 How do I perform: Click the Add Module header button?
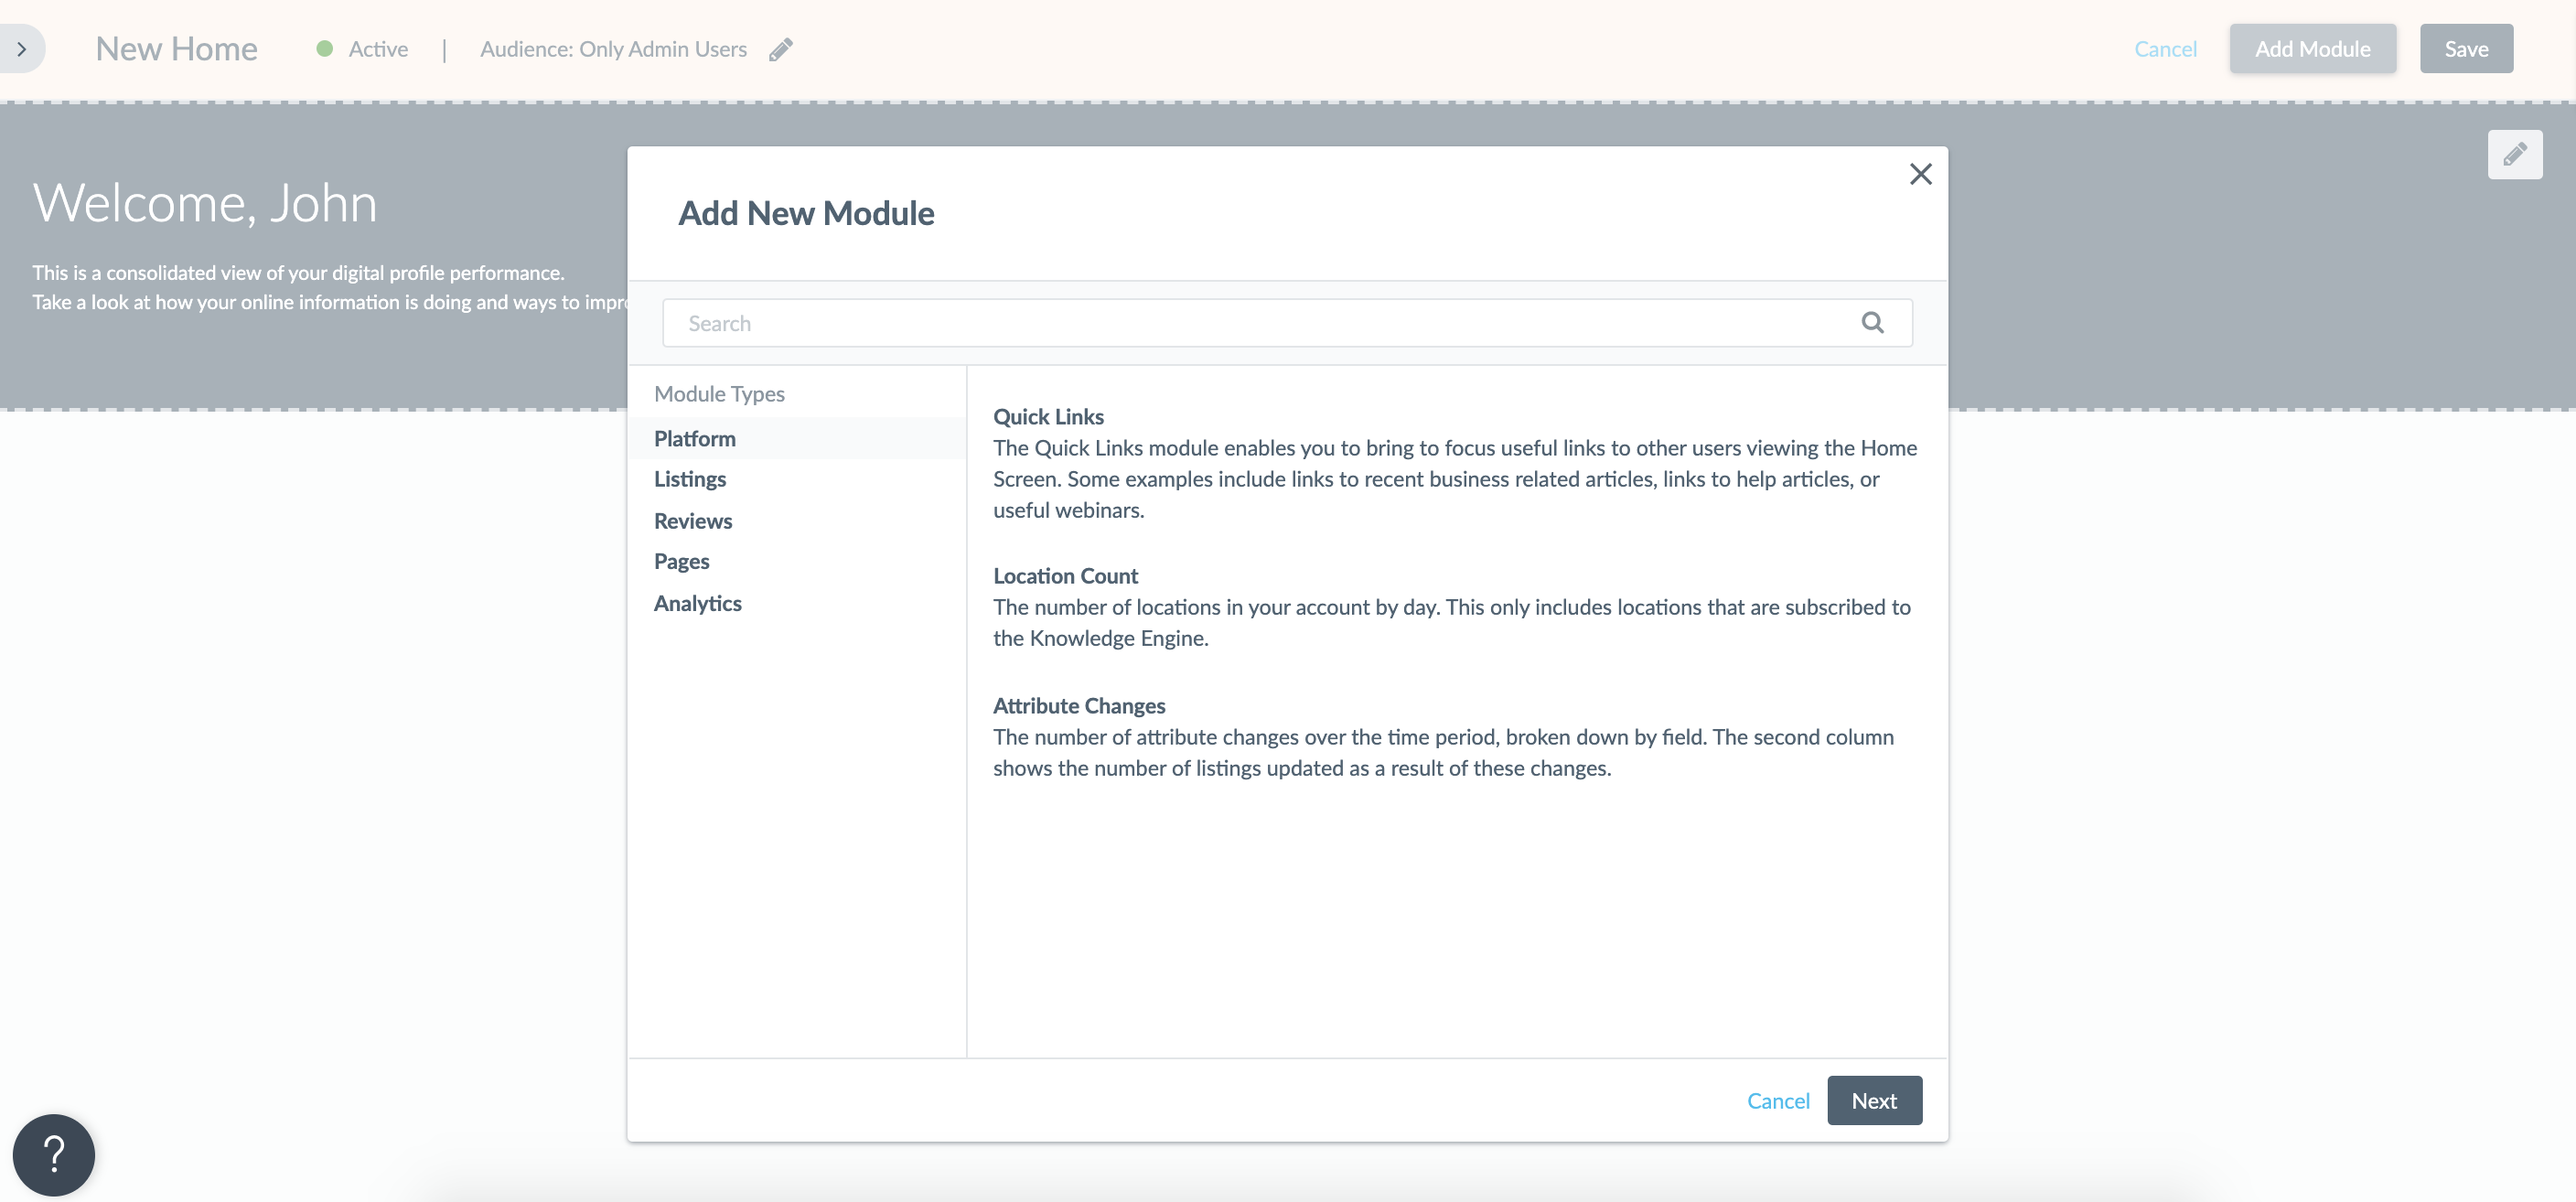tap(2312, 49)
